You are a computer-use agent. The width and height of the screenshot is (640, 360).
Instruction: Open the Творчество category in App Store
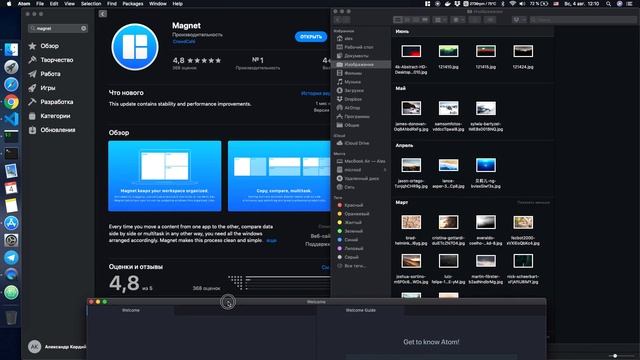(x=51, y=60)
